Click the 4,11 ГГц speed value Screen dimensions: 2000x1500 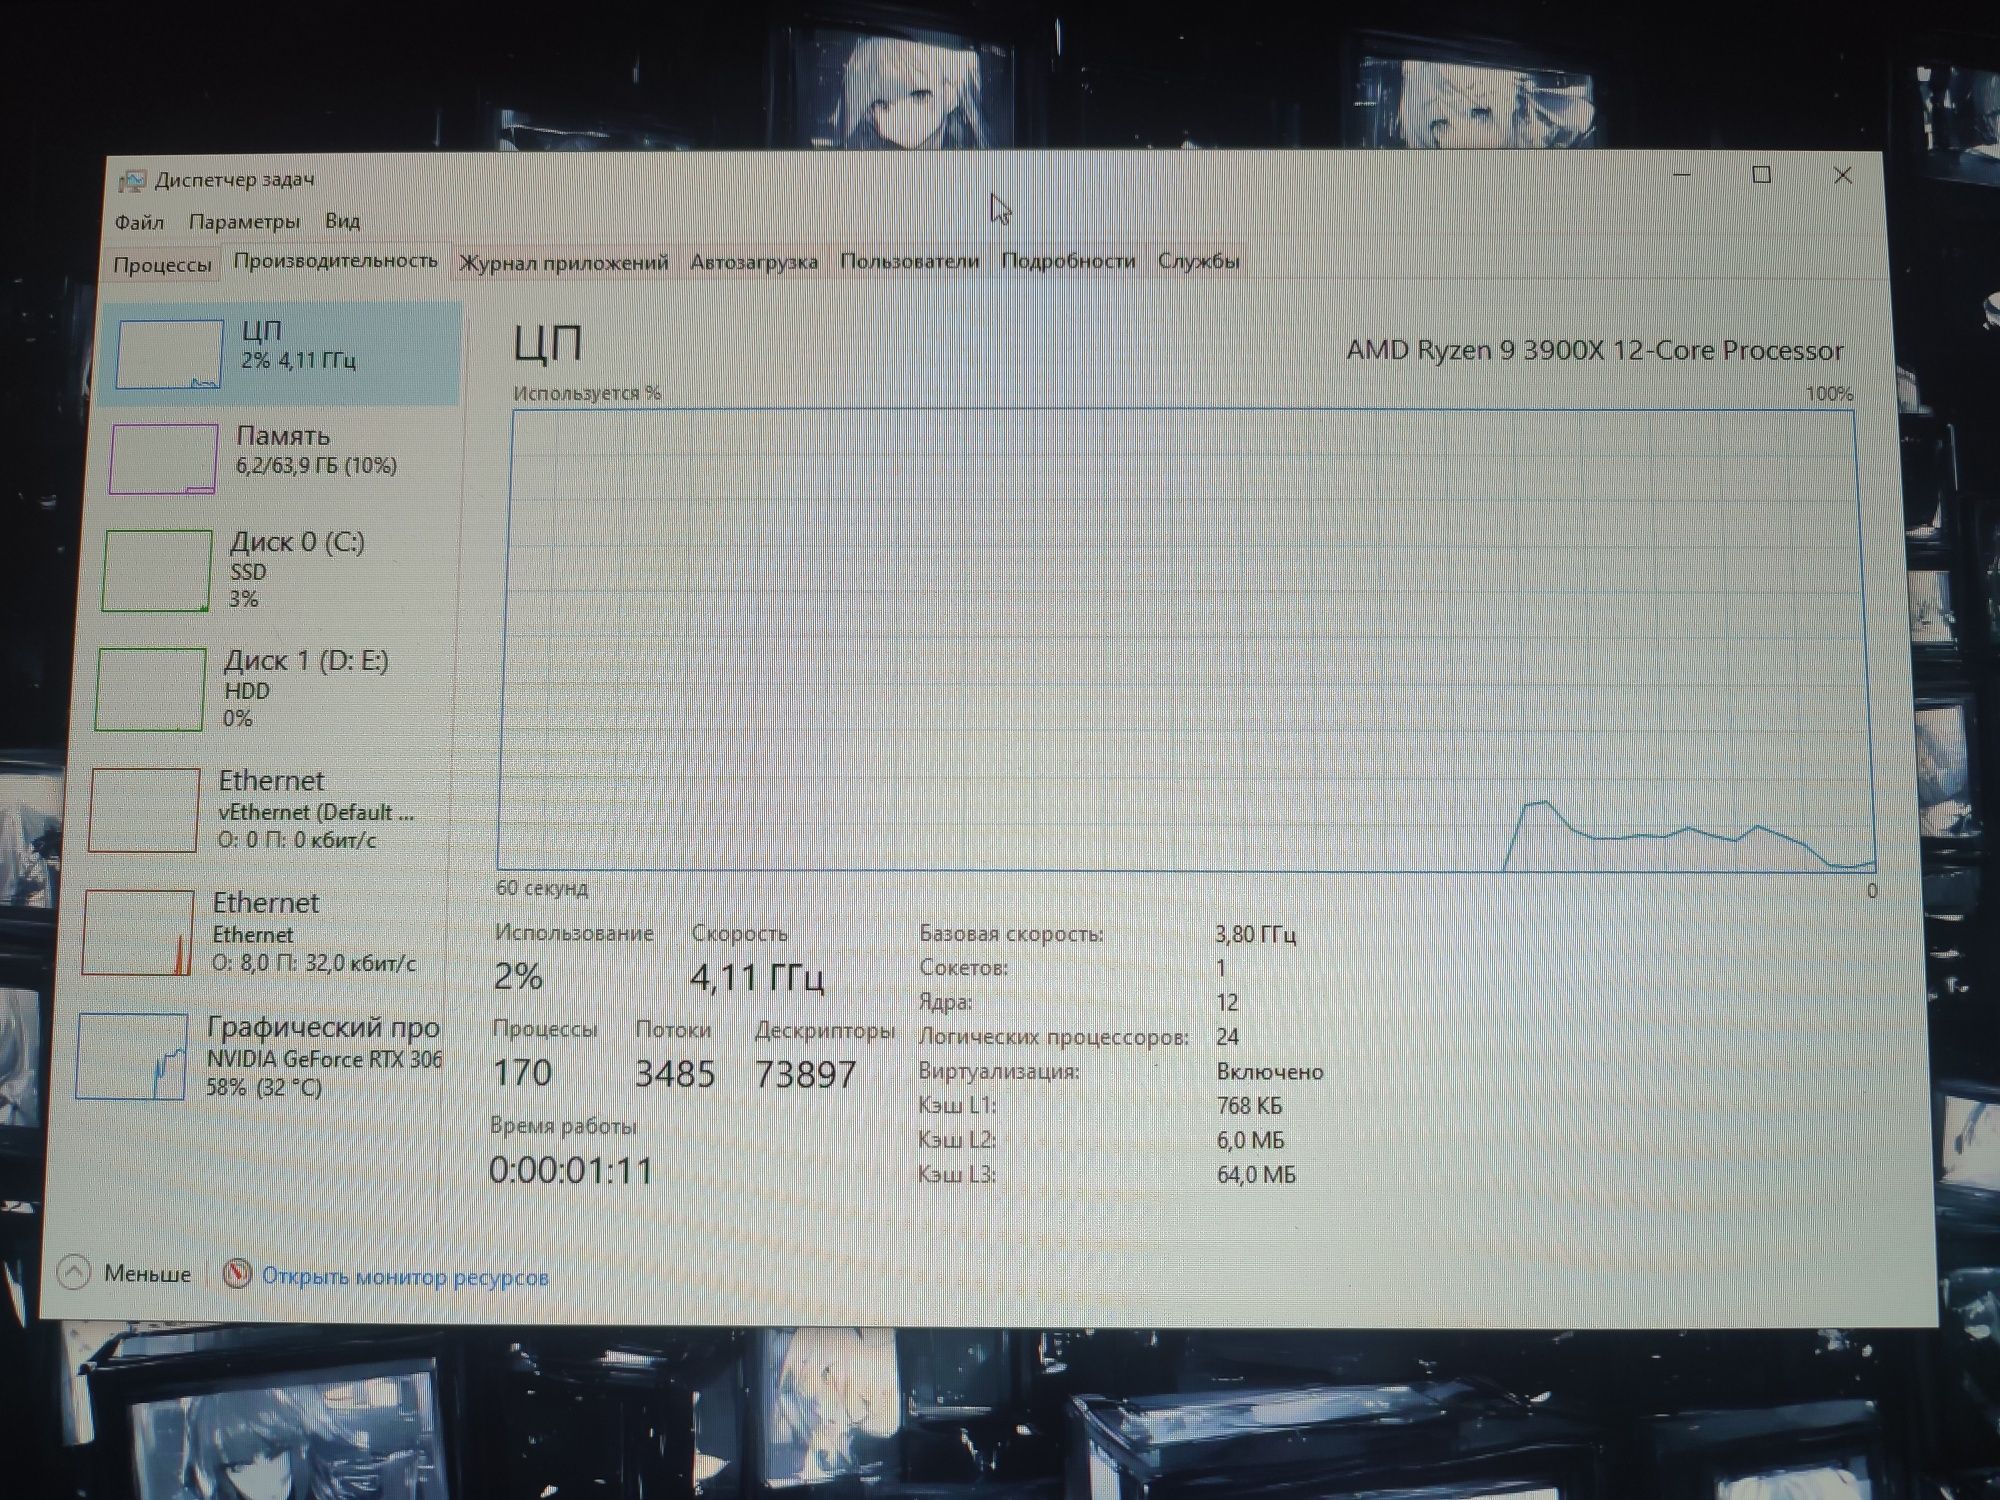757,977
